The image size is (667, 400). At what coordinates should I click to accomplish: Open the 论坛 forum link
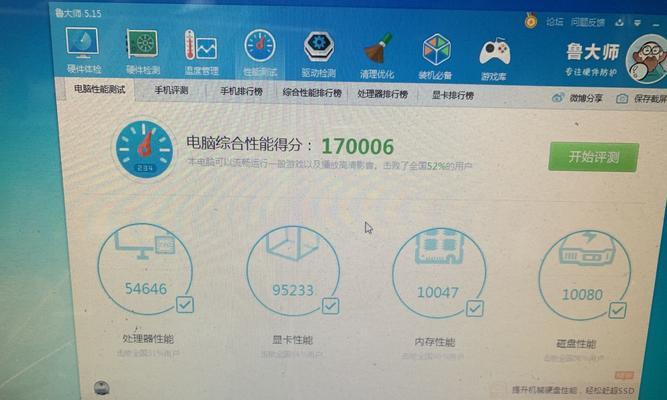554,21
